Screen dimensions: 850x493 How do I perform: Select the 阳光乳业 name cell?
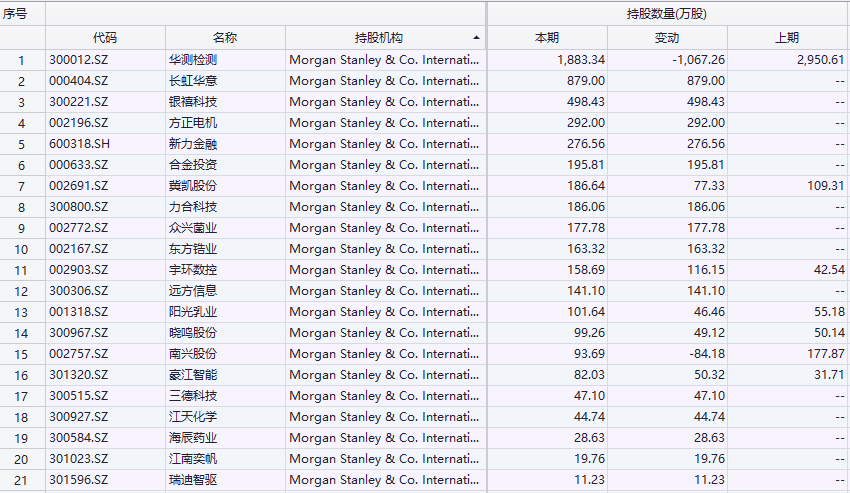click(193, 312)
